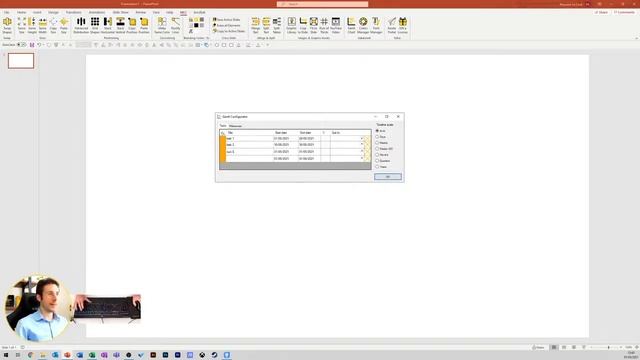Select the Years timeline scale option

click(x=377, y=167)
